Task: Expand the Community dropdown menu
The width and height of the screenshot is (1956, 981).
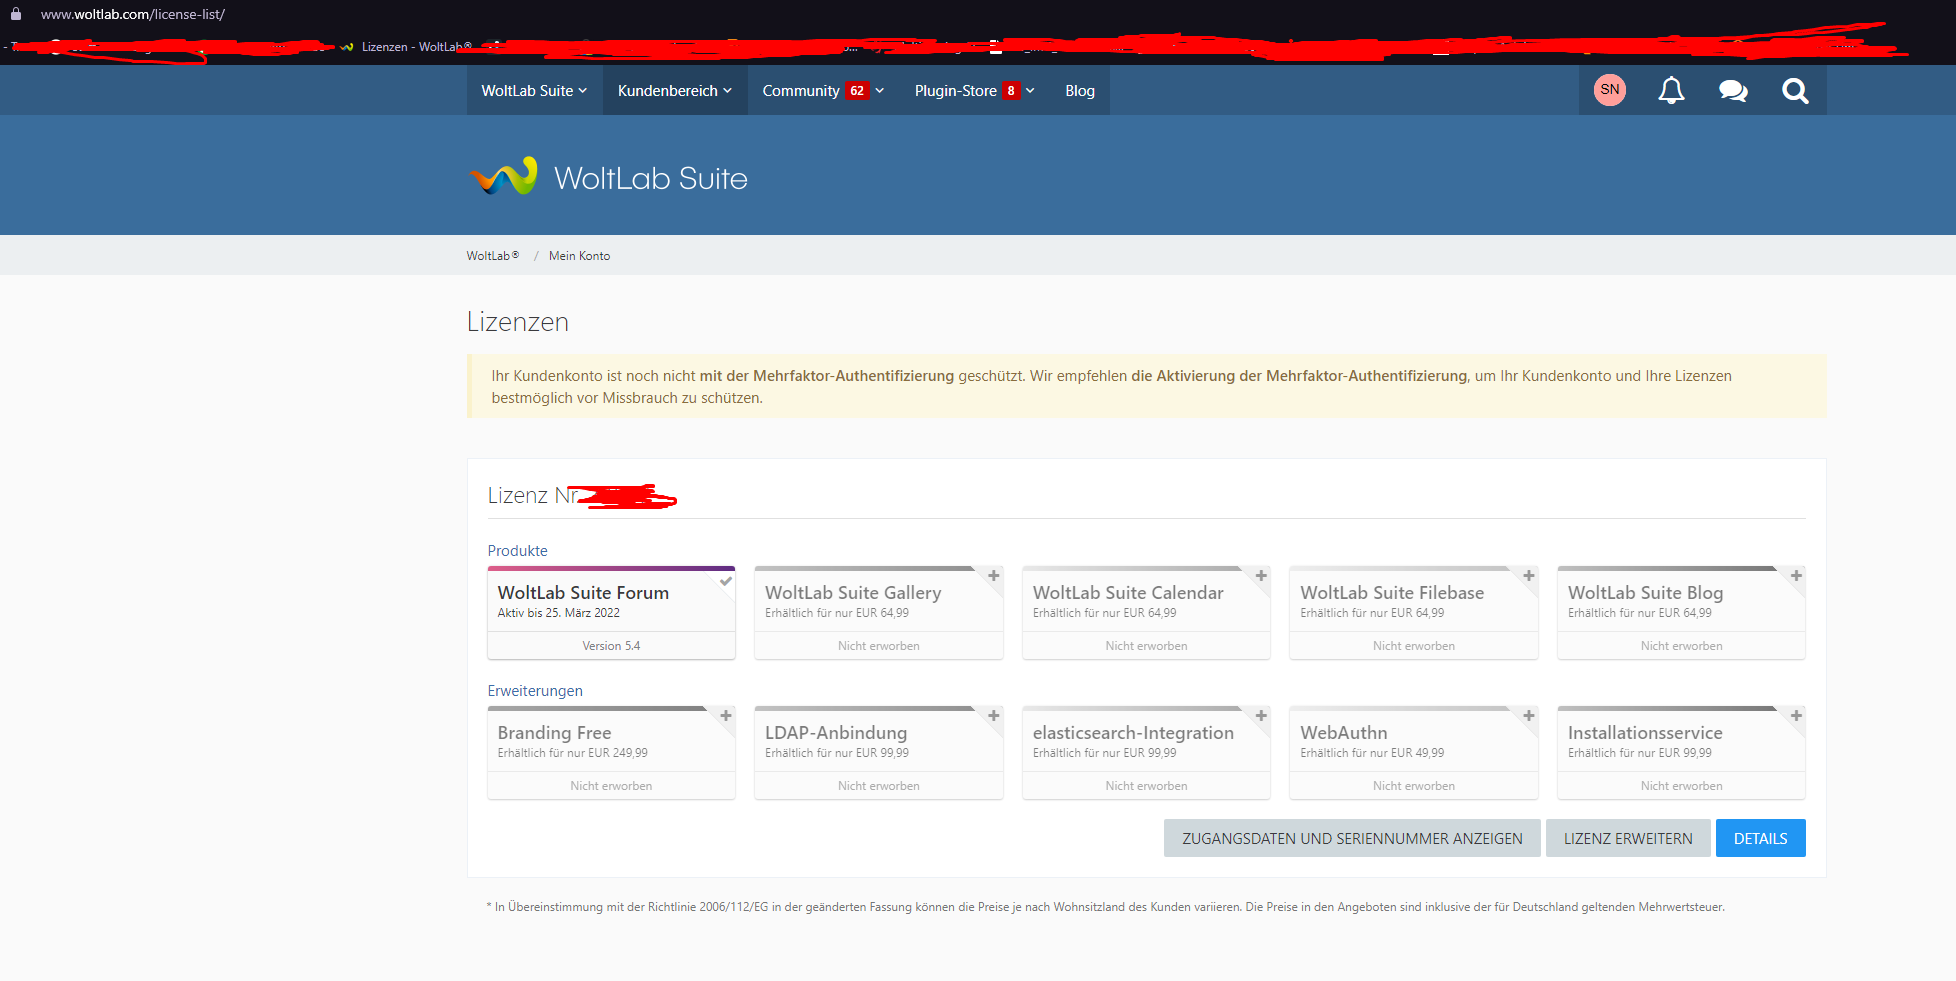Action: (823, 91)
